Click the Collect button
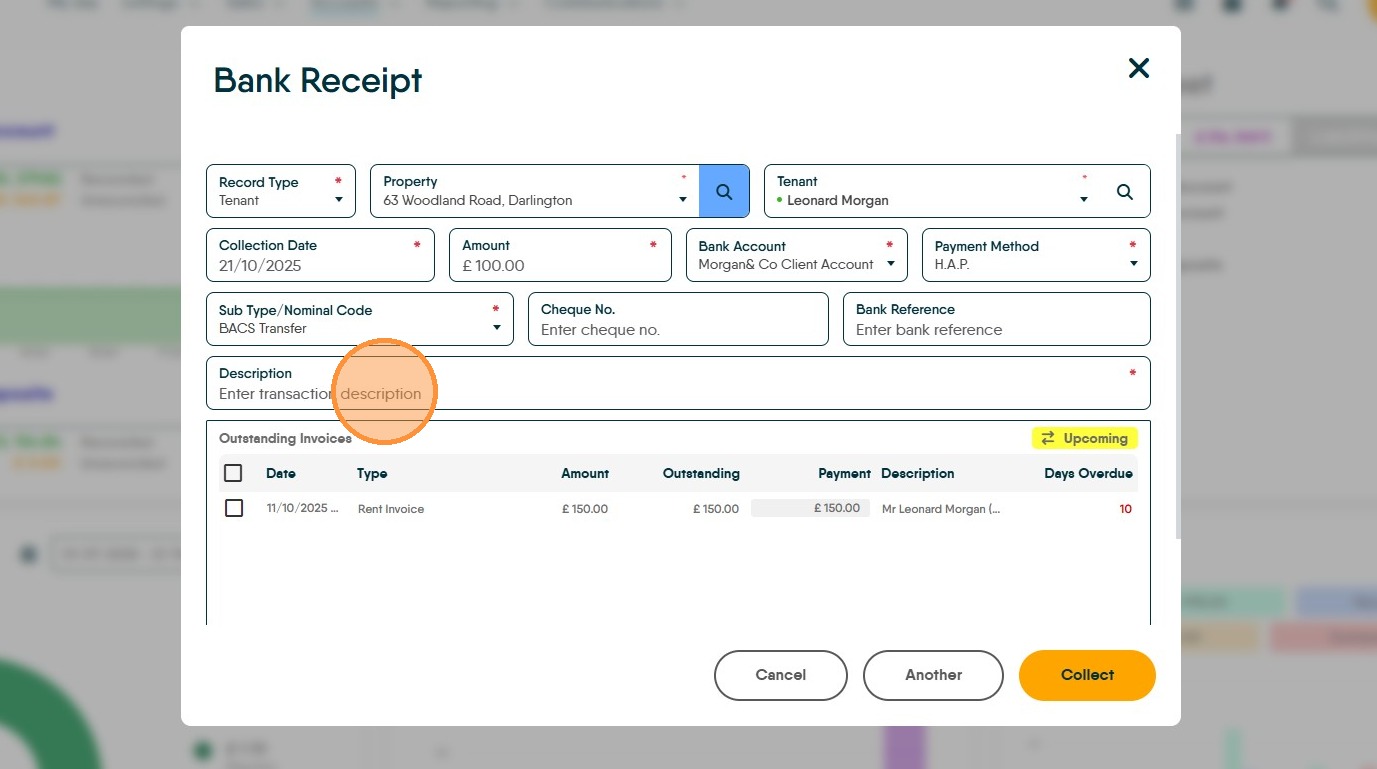This screenshot has height=769, width=1377. pos(1087,675)
